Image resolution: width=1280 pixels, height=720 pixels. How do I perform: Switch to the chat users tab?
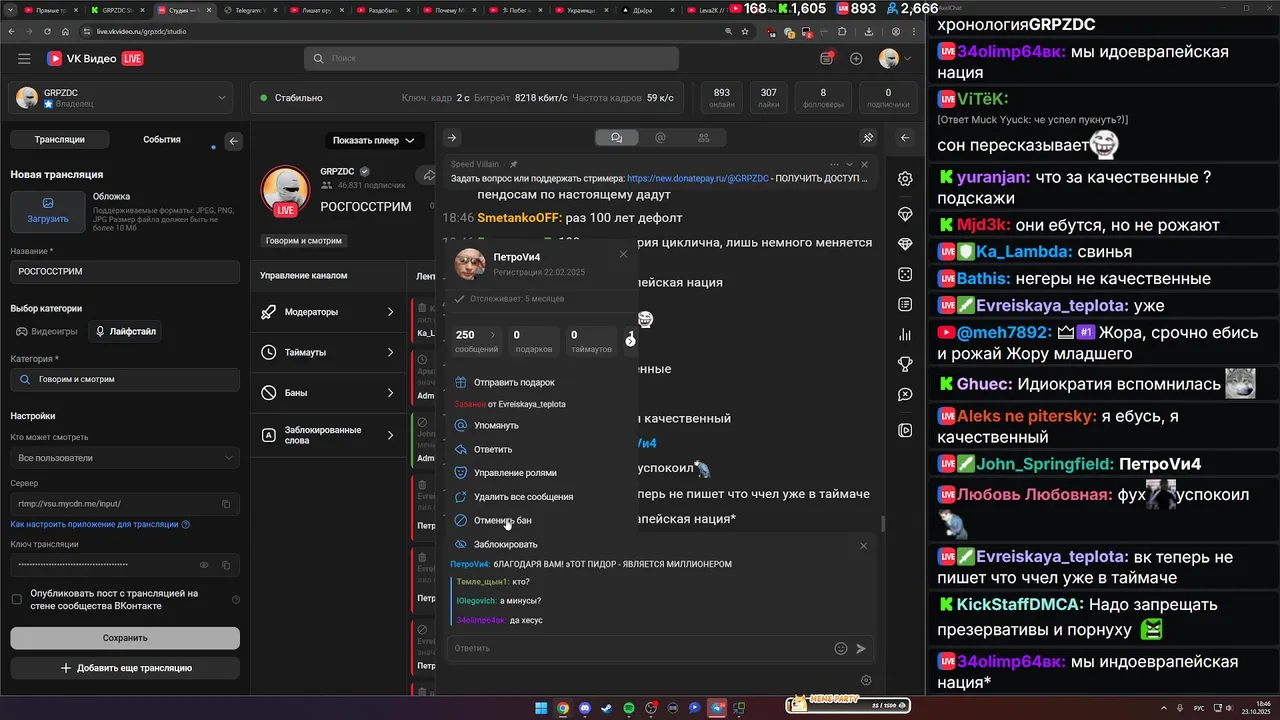pyautogui.click(x=704, y=138)
